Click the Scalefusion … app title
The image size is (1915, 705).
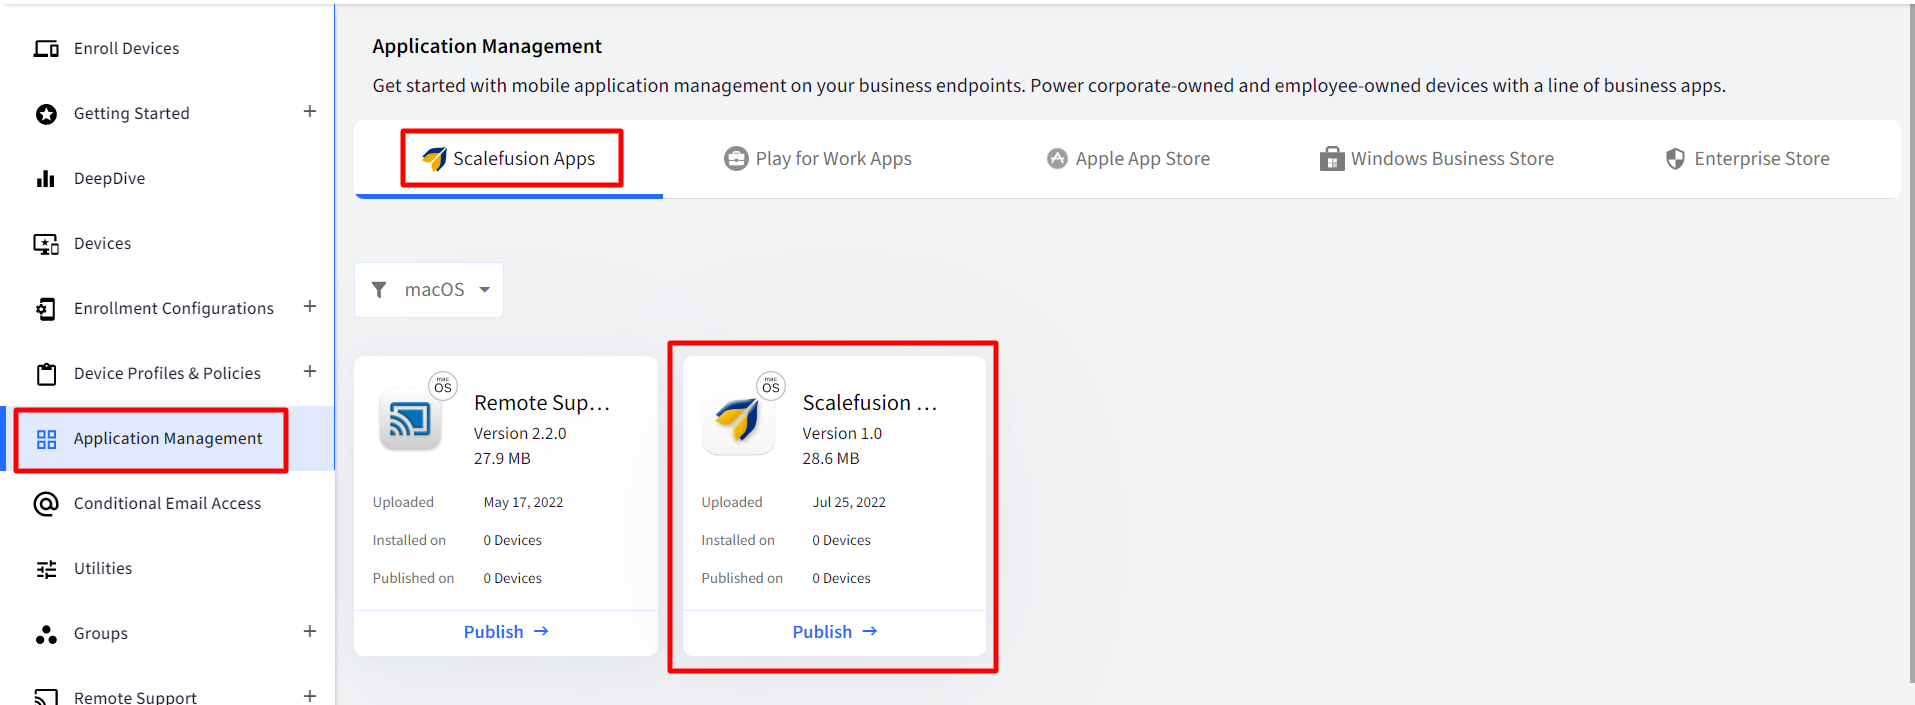870,403
